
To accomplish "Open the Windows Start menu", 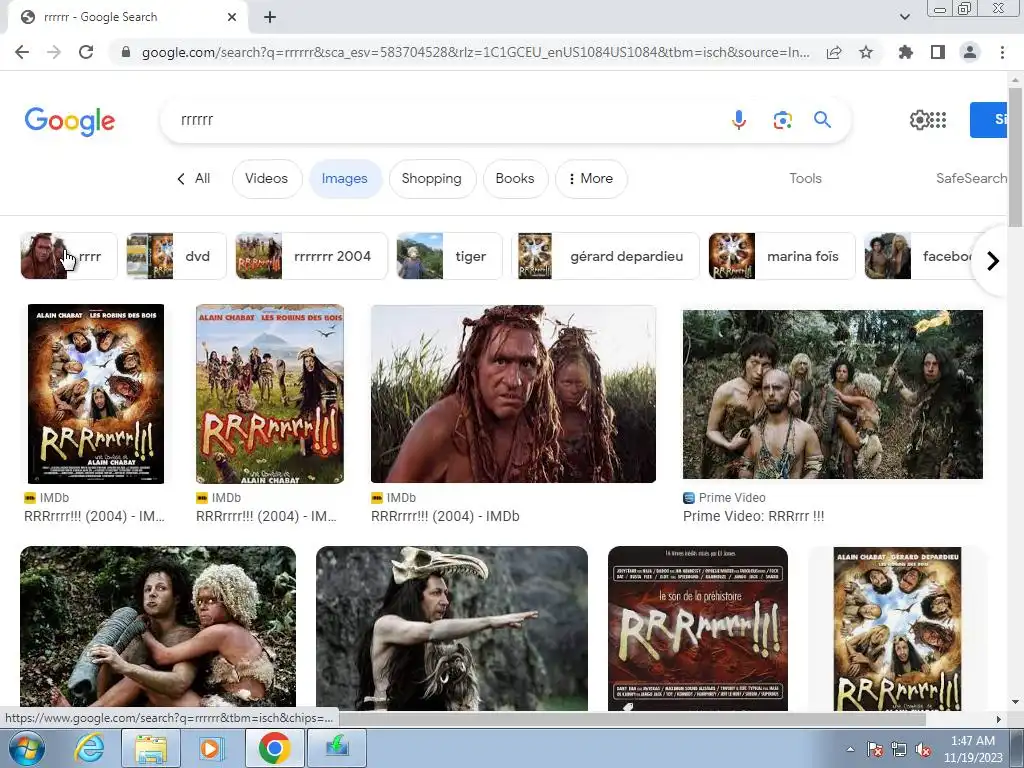I will coord(27,748).
